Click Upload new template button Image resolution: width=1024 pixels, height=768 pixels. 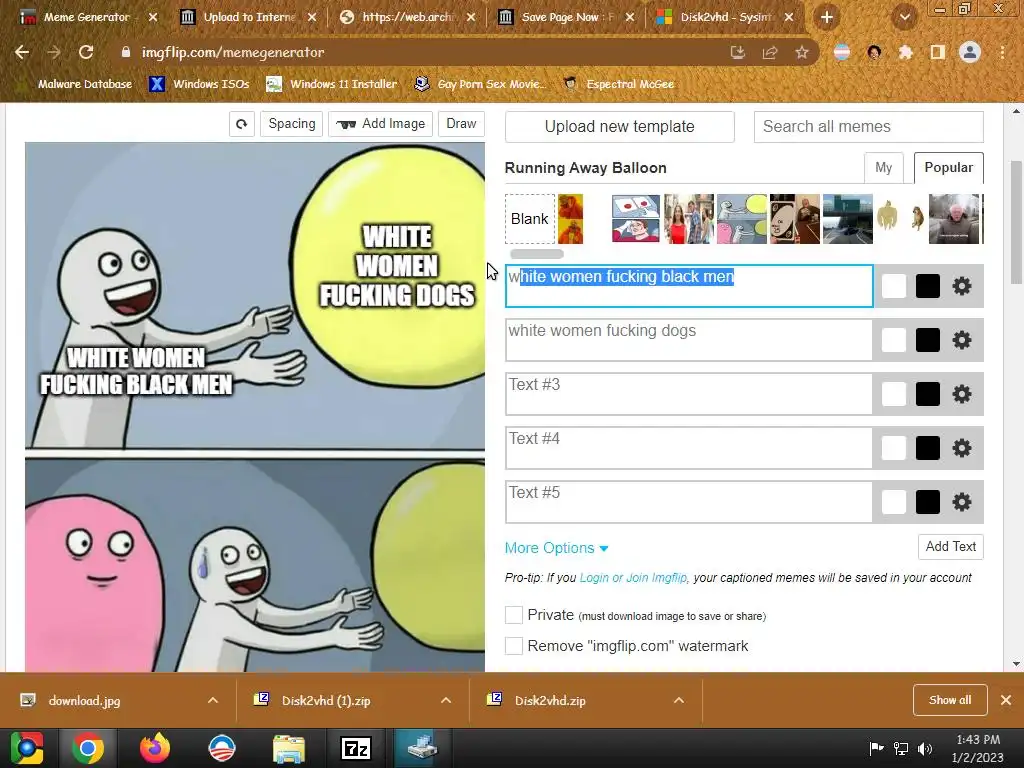(x=620, y=127)
